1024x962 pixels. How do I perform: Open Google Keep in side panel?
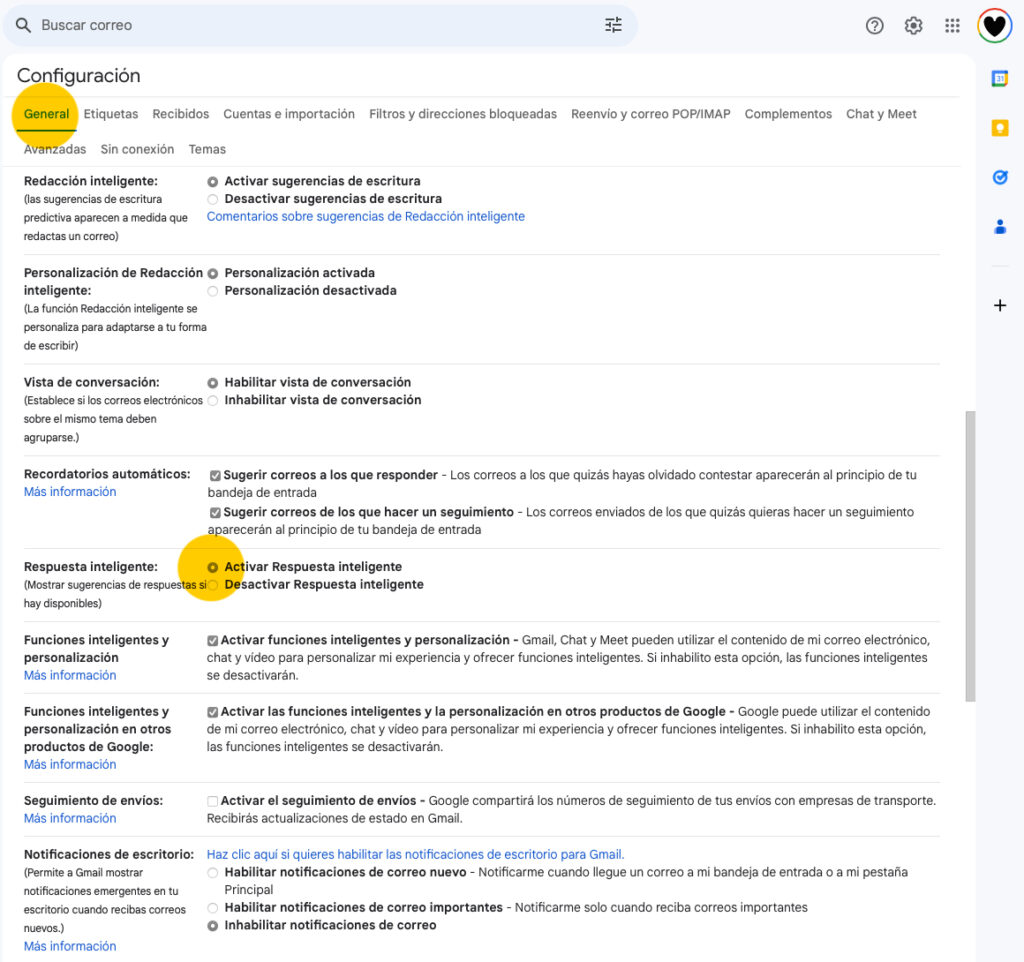point(1000,127)
